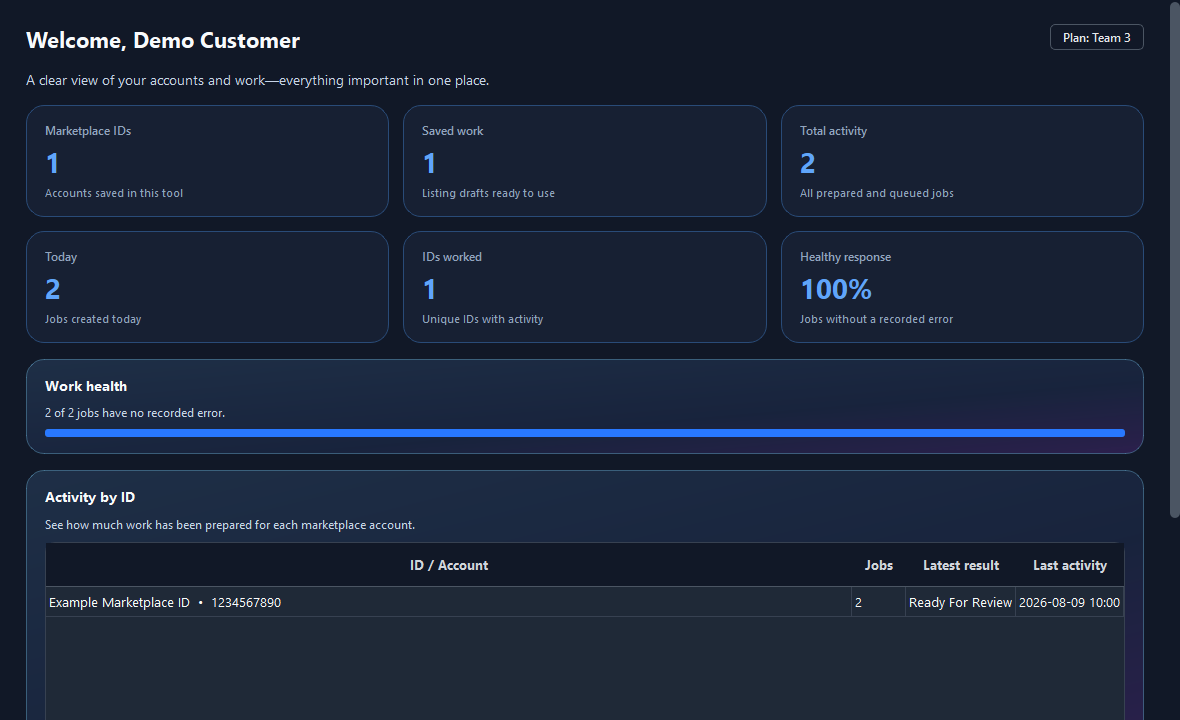Select the Total activity stat card
Screen dimensions: 1180x720
962,161
